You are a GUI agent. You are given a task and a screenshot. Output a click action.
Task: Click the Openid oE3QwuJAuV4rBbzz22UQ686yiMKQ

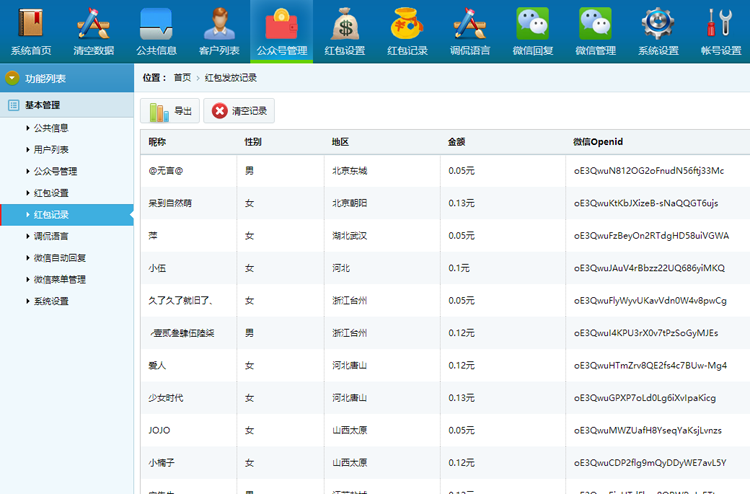click(649, 268)
